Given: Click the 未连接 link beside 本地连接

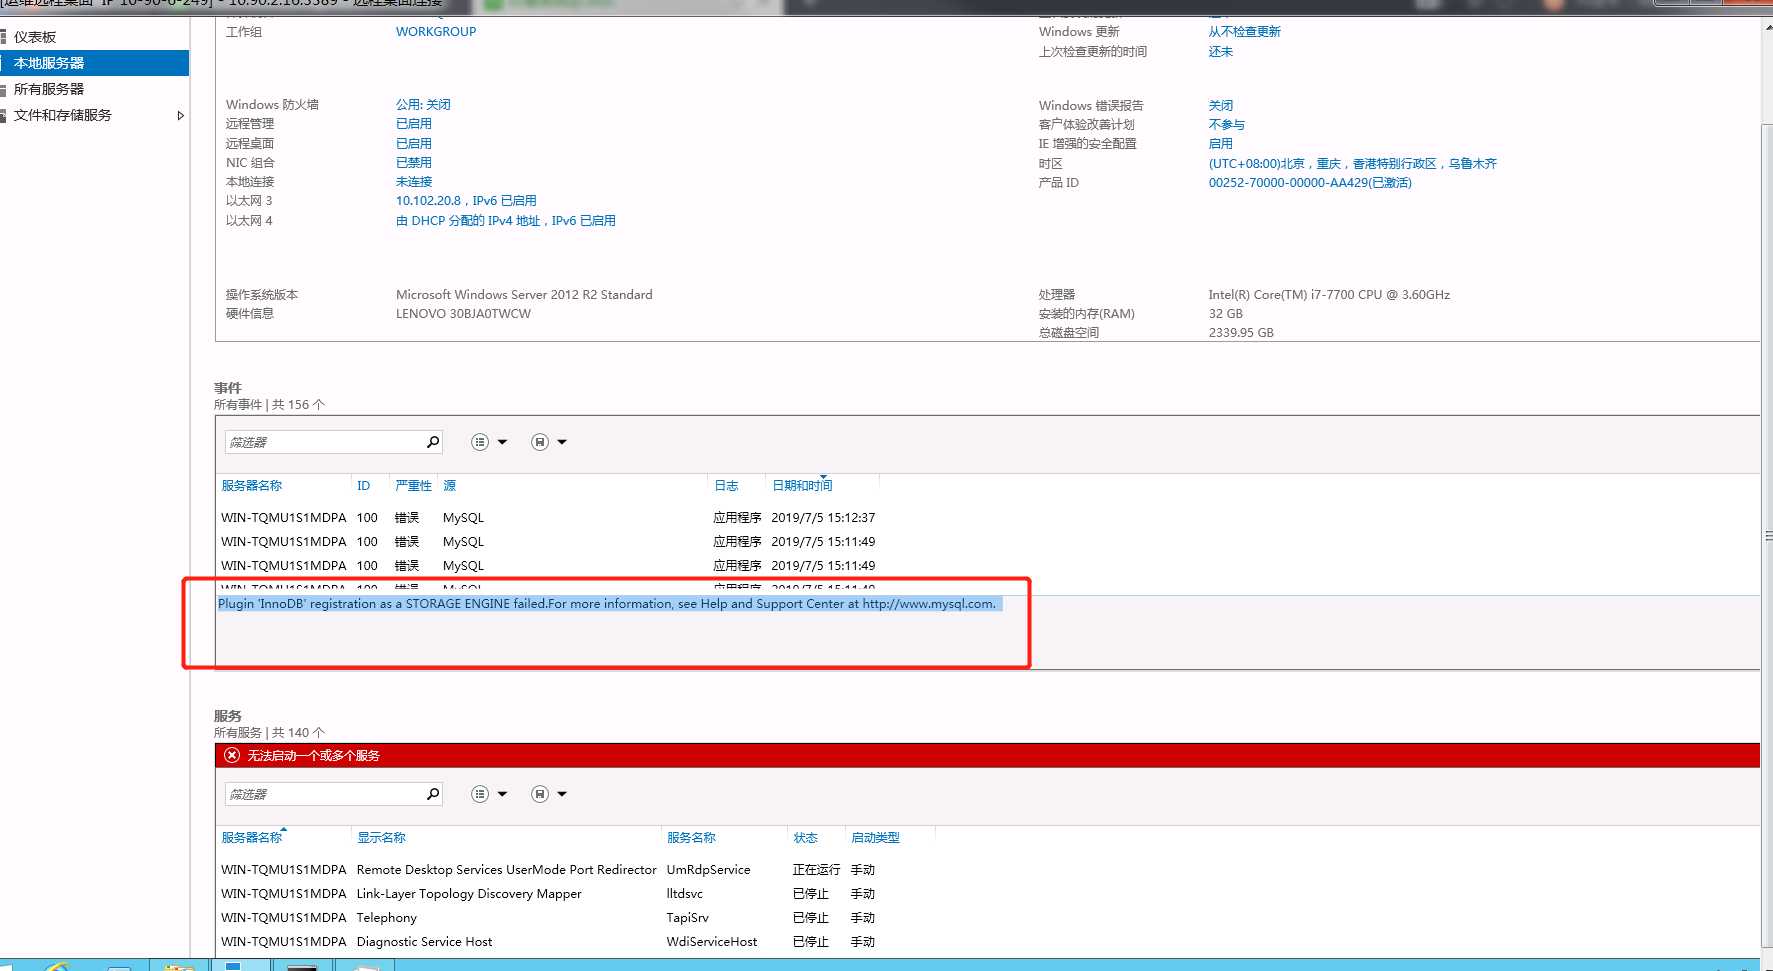Looking at the screenshot, I should 414,182.
